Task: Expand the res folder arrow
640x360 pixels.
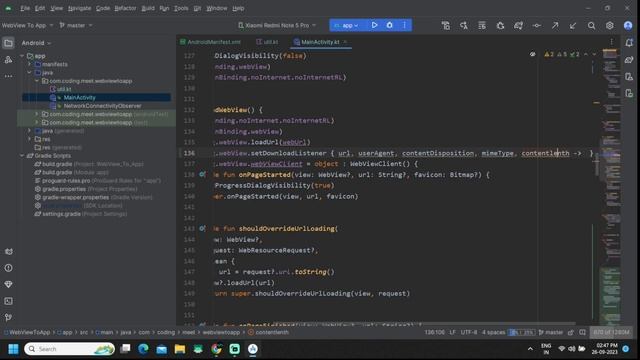Action: 29,139
